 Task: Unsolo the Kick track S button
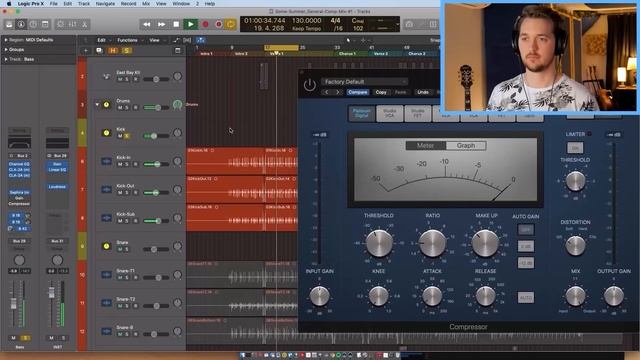127,136
